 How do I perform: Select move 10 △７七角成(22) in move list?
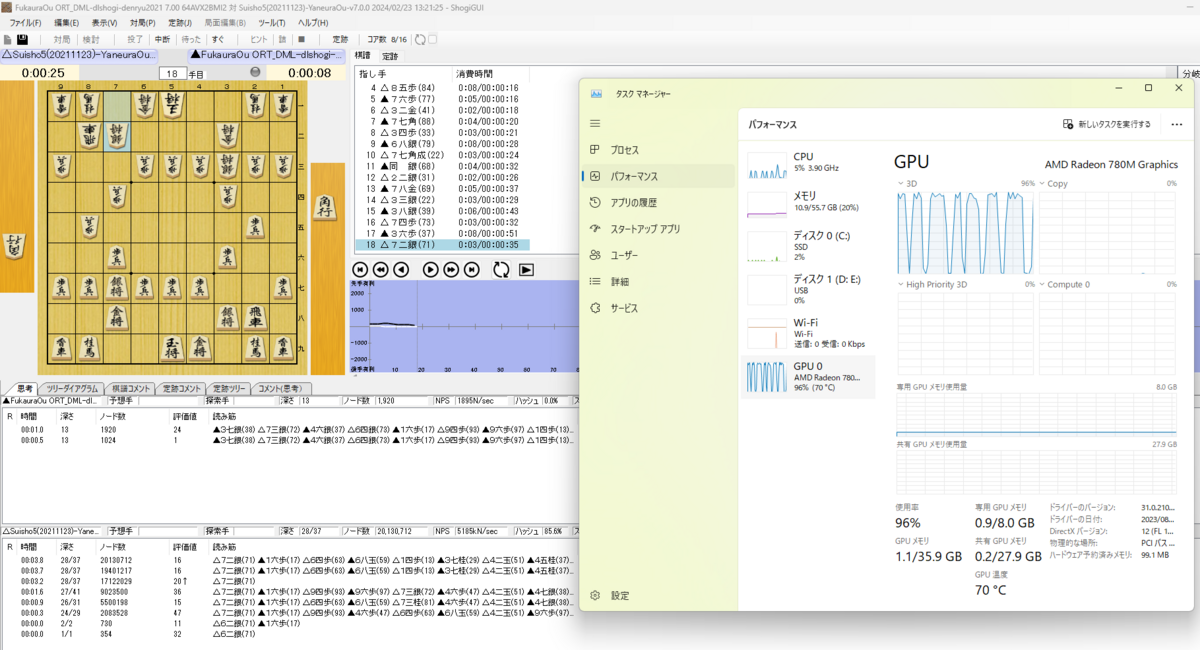pos(442,155)
